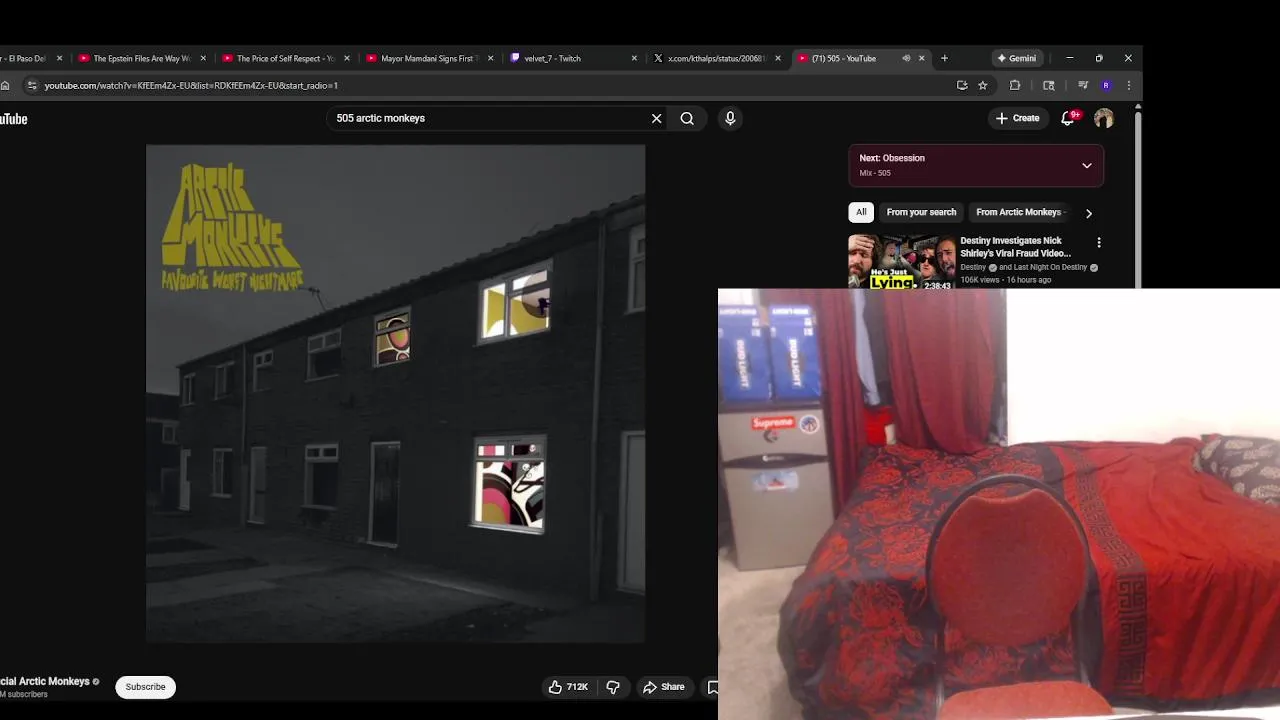
Task: Open Destiny Investigates Nick Shirley's video title
Action: coord(1015,247)
